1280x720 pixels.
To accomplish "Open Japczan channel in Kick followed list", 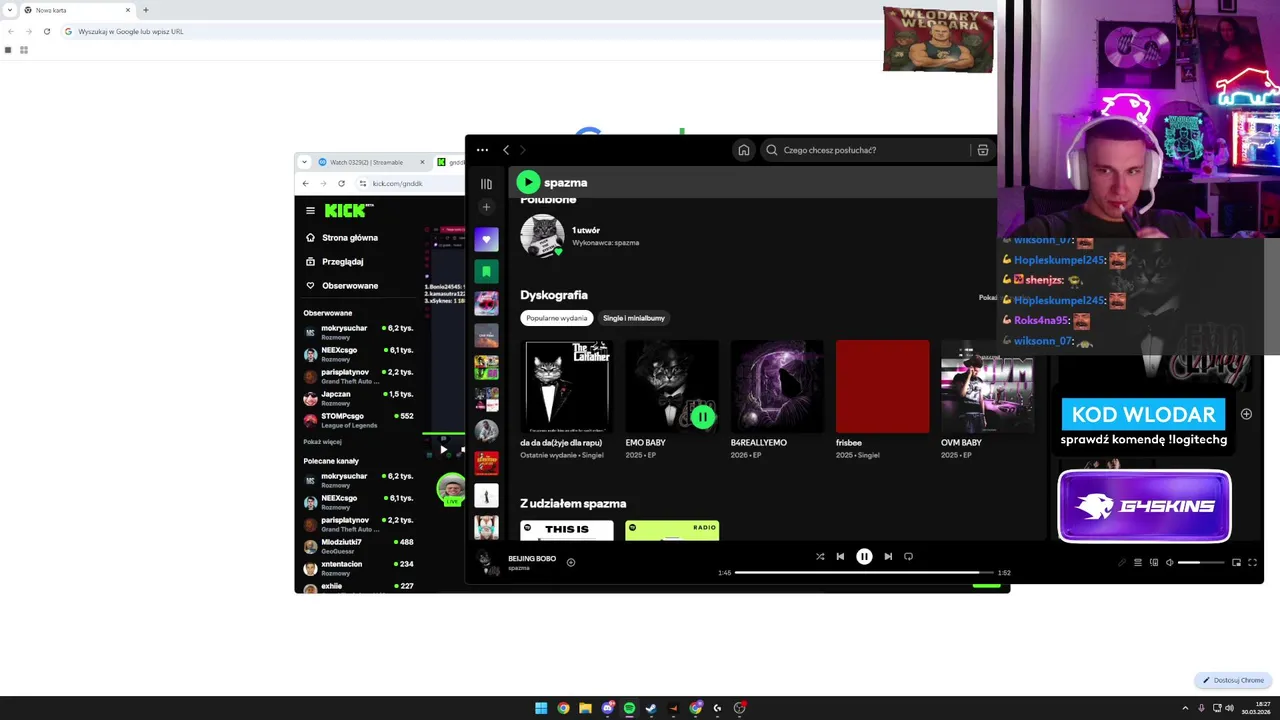I will pos(358,398).
